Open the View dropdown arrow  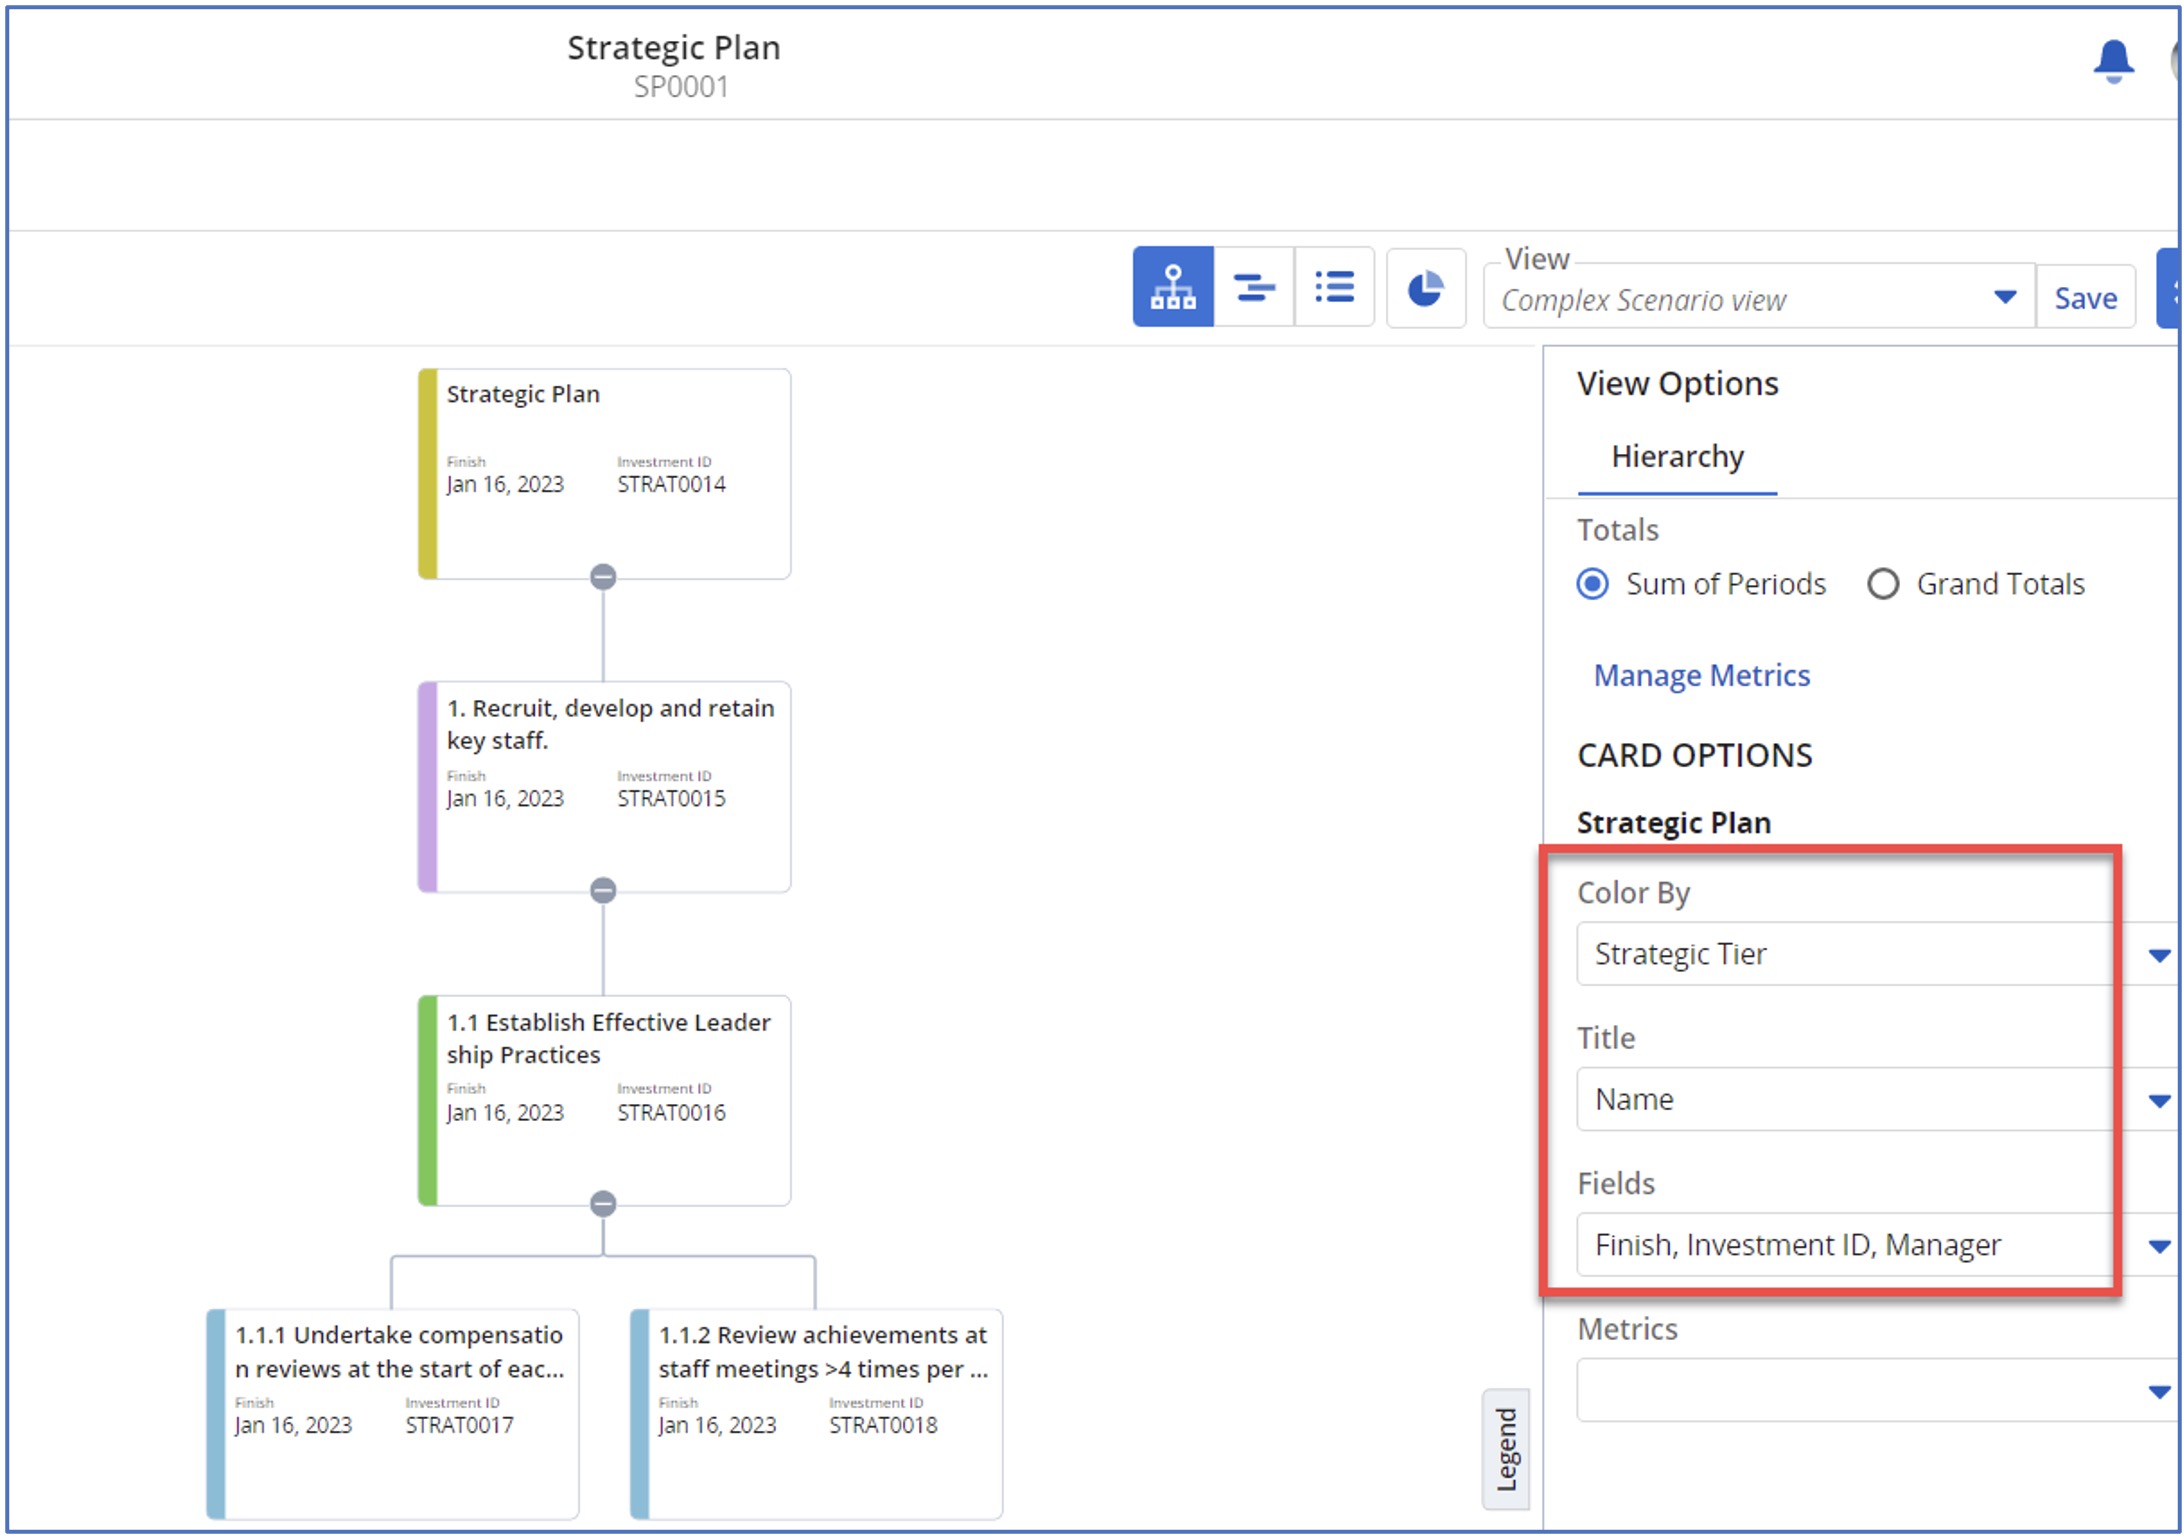tap(2004, 297)
